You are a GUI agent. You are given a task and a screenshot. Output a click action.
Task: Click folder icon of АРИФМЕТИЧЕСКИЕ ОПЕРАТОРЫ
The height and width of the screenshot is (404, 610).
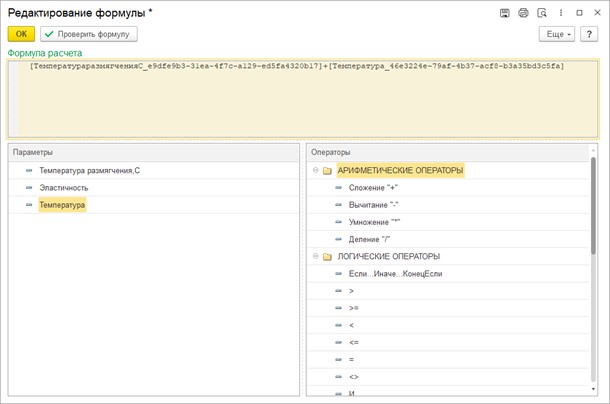point(327,170)
